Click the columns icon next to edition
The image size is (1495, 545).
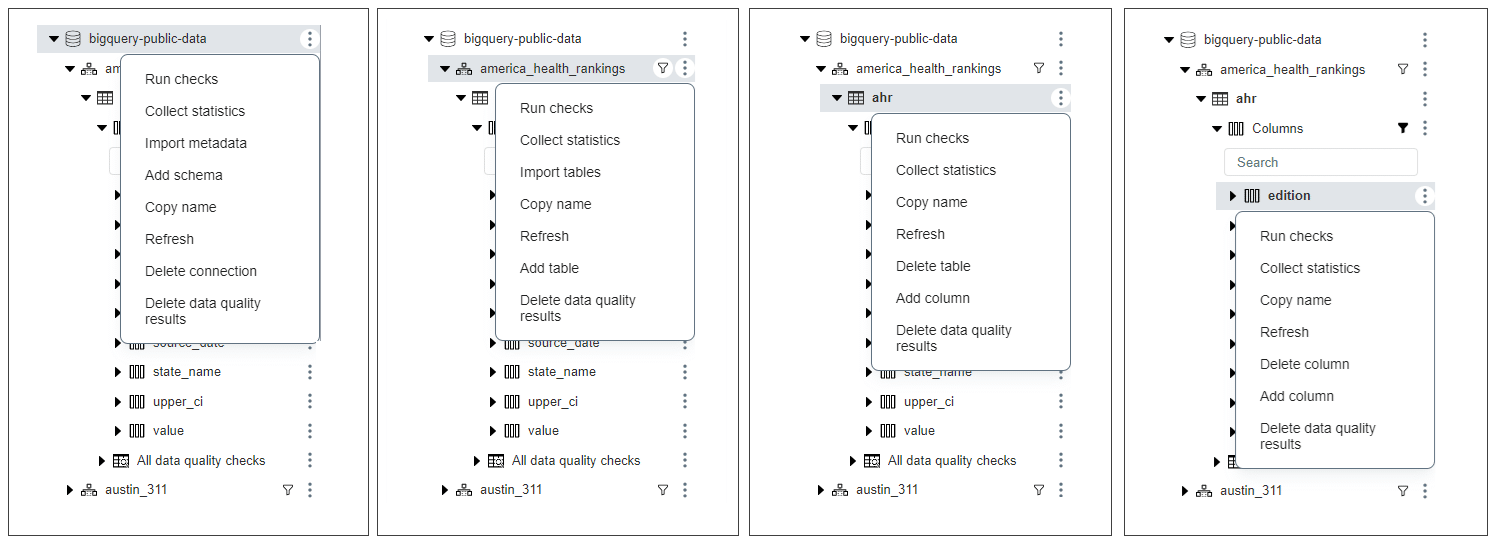(1252, 196)
